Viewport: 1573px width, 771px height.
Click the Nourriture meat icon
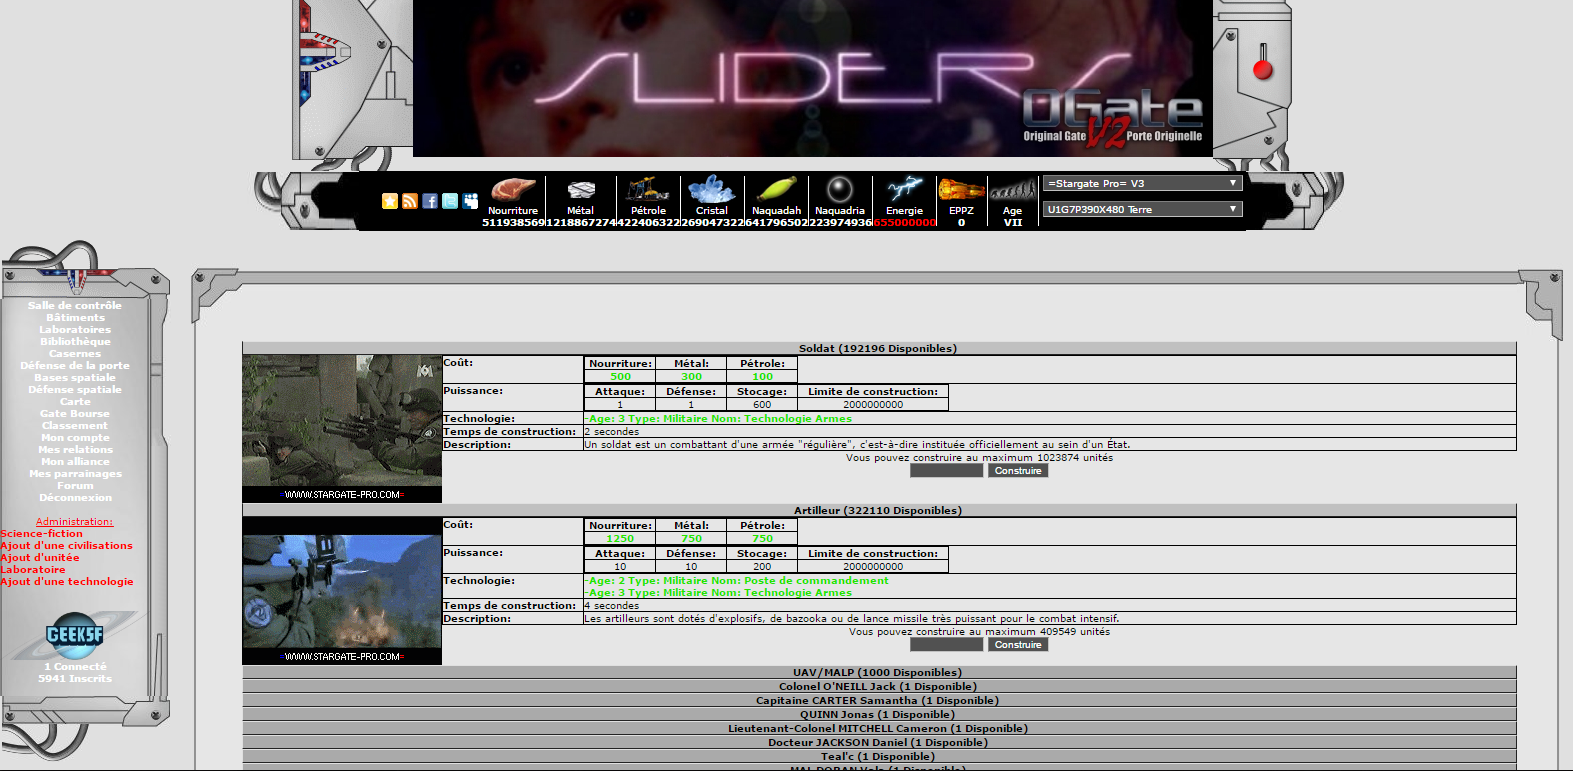point(513,190)
